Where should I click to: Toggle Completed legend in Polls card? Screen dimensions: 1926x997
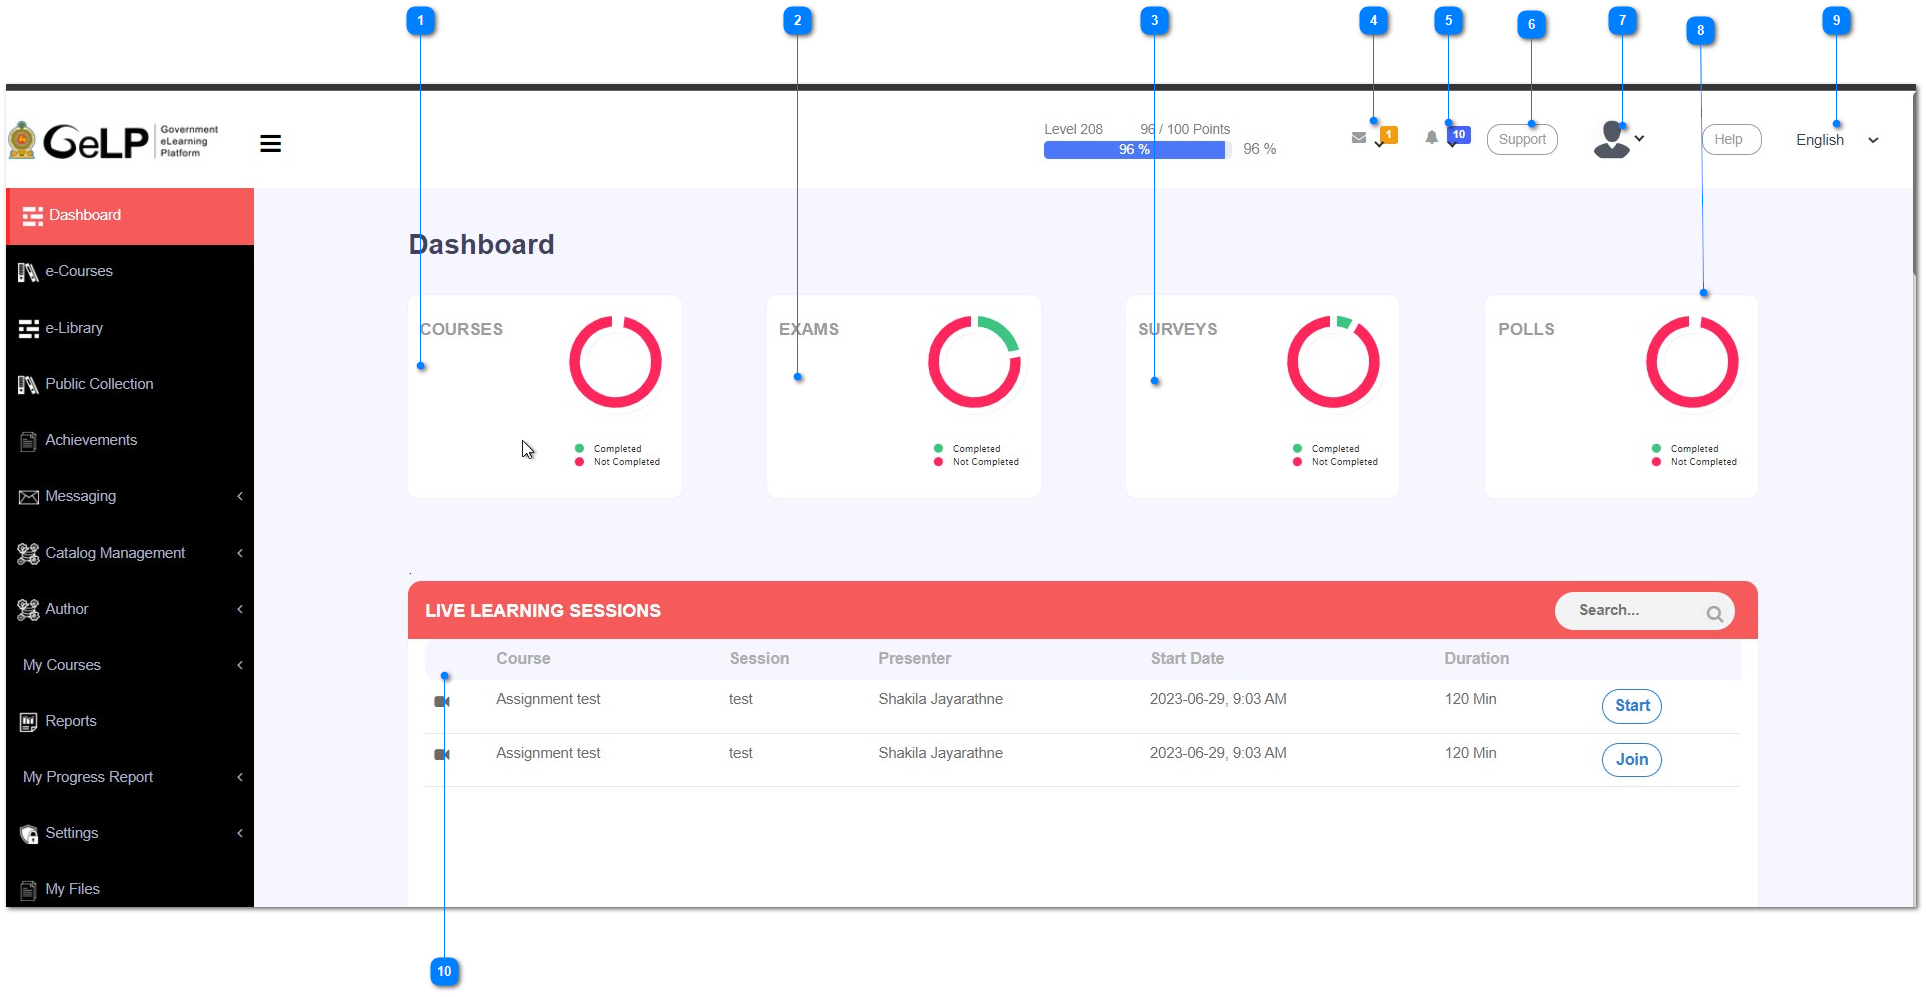(x=1685, y=449)
